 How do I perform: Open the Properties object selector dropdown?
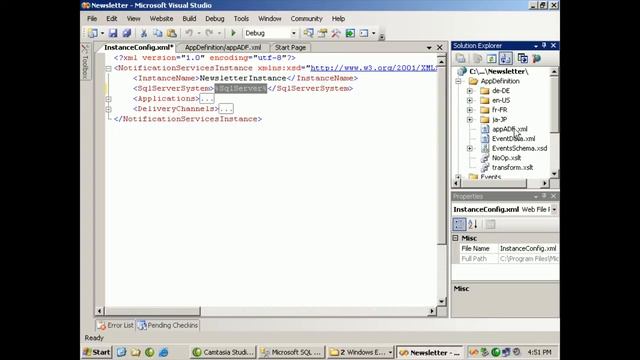pyautogui.click(x=554, y=209)
